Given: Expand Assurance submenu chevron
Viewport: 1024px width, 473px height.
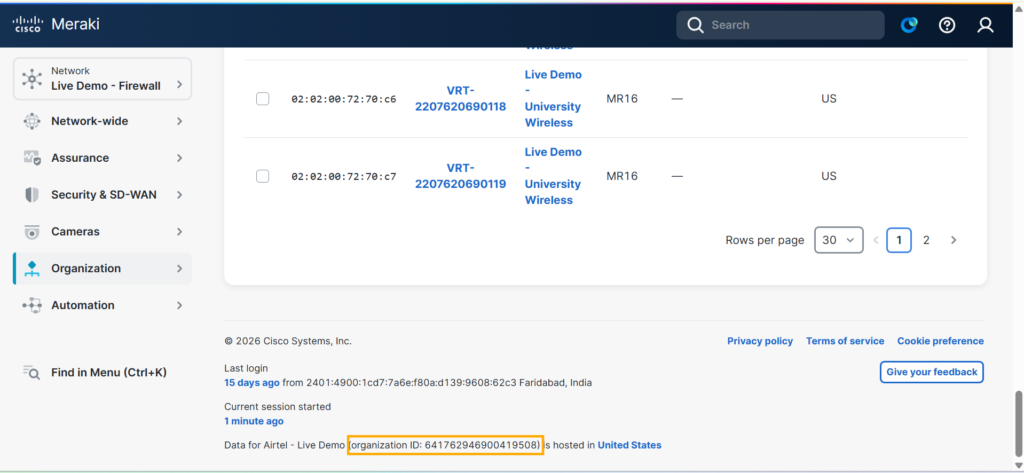Looking at the screenshot, I should click(180, 158).
